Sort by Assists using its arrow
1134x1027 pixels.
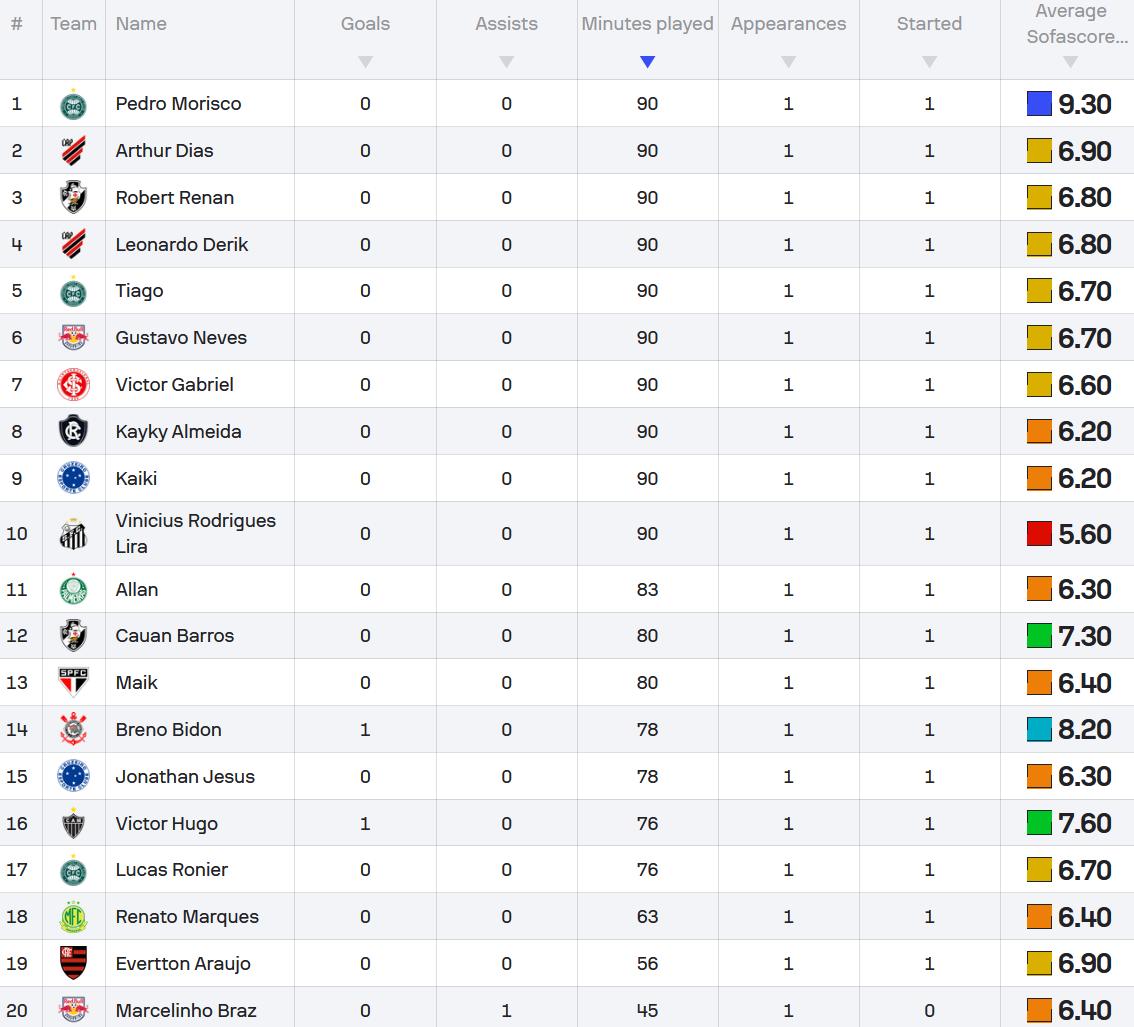tap(506, 62)
